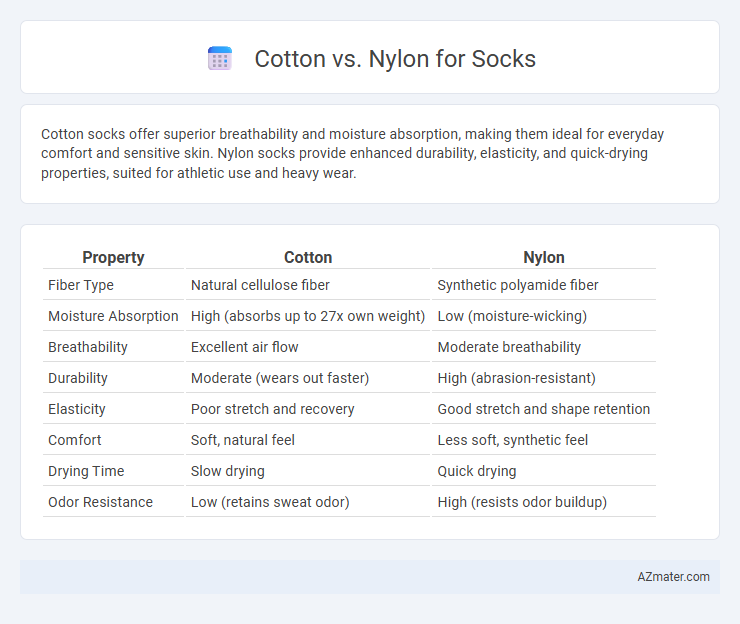
Task: Click the 'Drying Time' row label
Action: 86,471
